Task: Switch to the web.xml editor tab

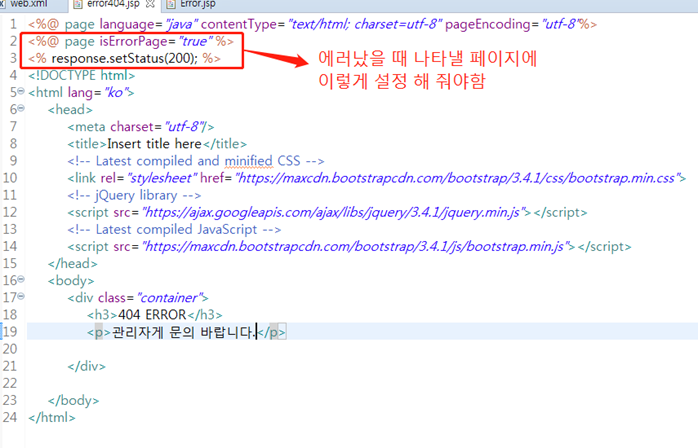Action: click(x=27, y=4)
